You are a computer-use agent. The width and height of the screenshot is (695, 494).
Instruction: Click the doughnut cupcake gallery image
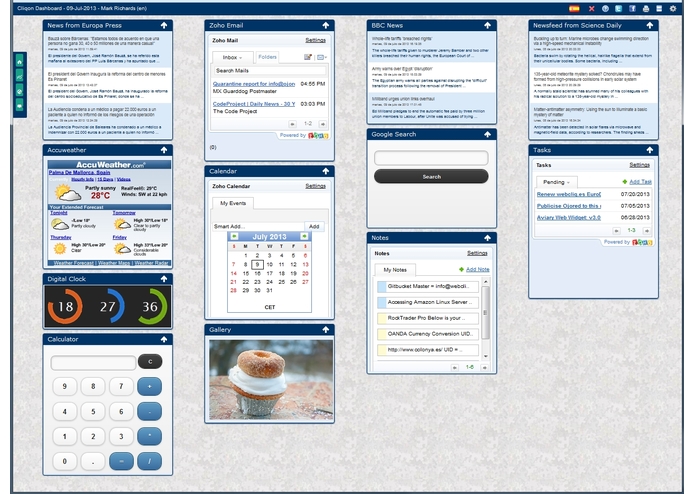click(270, 380)
